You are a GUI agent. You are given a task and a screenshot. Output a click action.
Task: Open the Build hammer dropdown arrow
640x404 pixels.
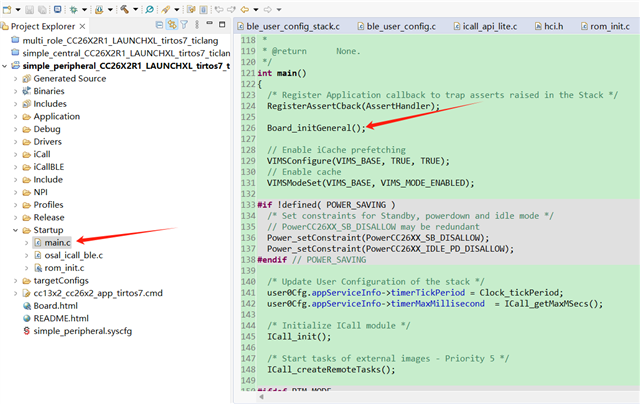[136, 9]
